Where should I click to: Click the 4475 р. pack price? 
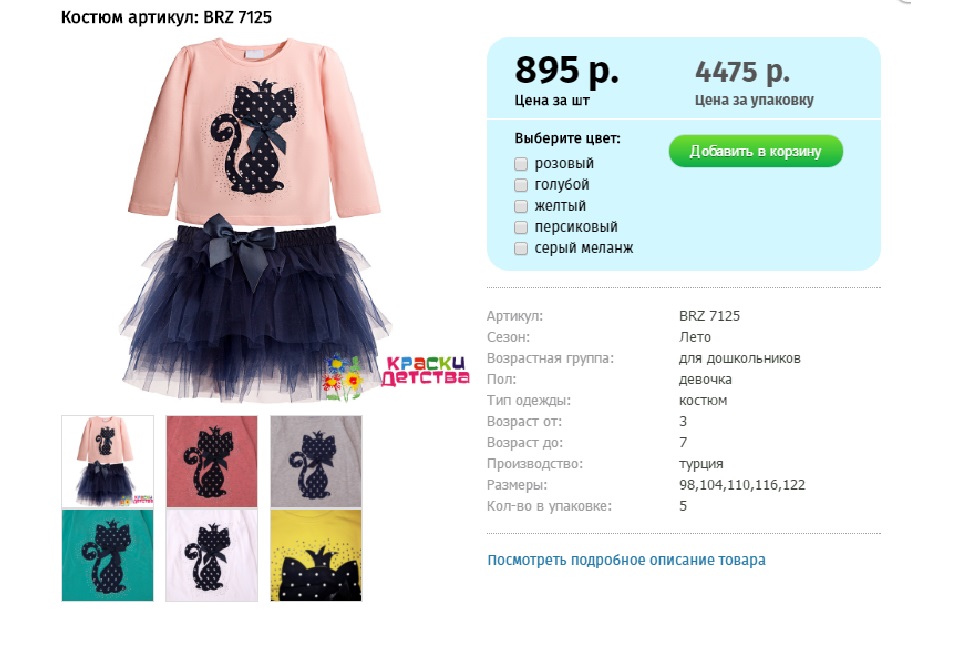742,72
